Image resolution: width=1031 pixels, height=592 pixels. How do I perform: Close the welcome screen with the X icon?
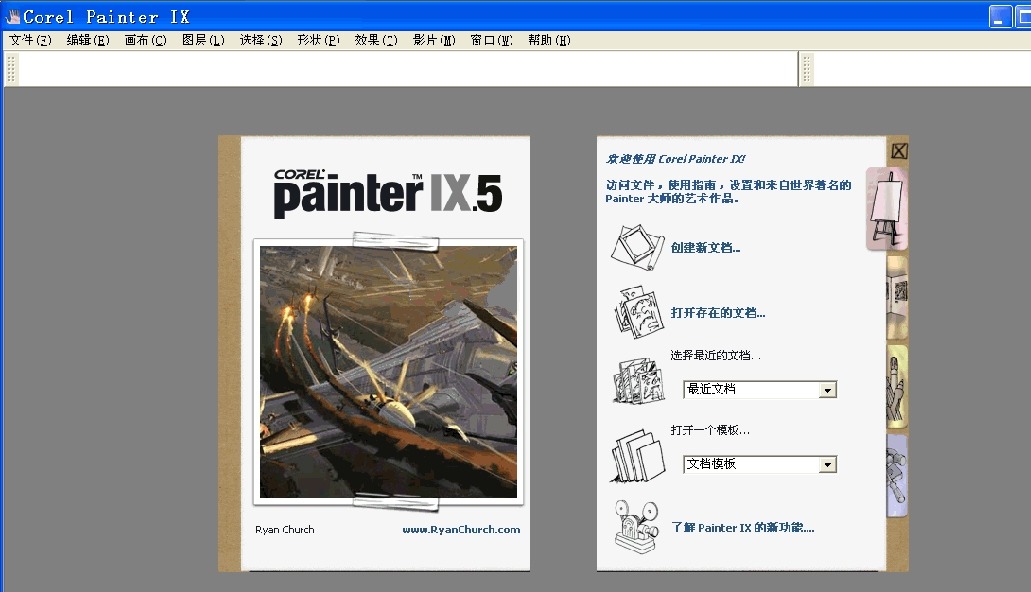click(x=899, y=151)
